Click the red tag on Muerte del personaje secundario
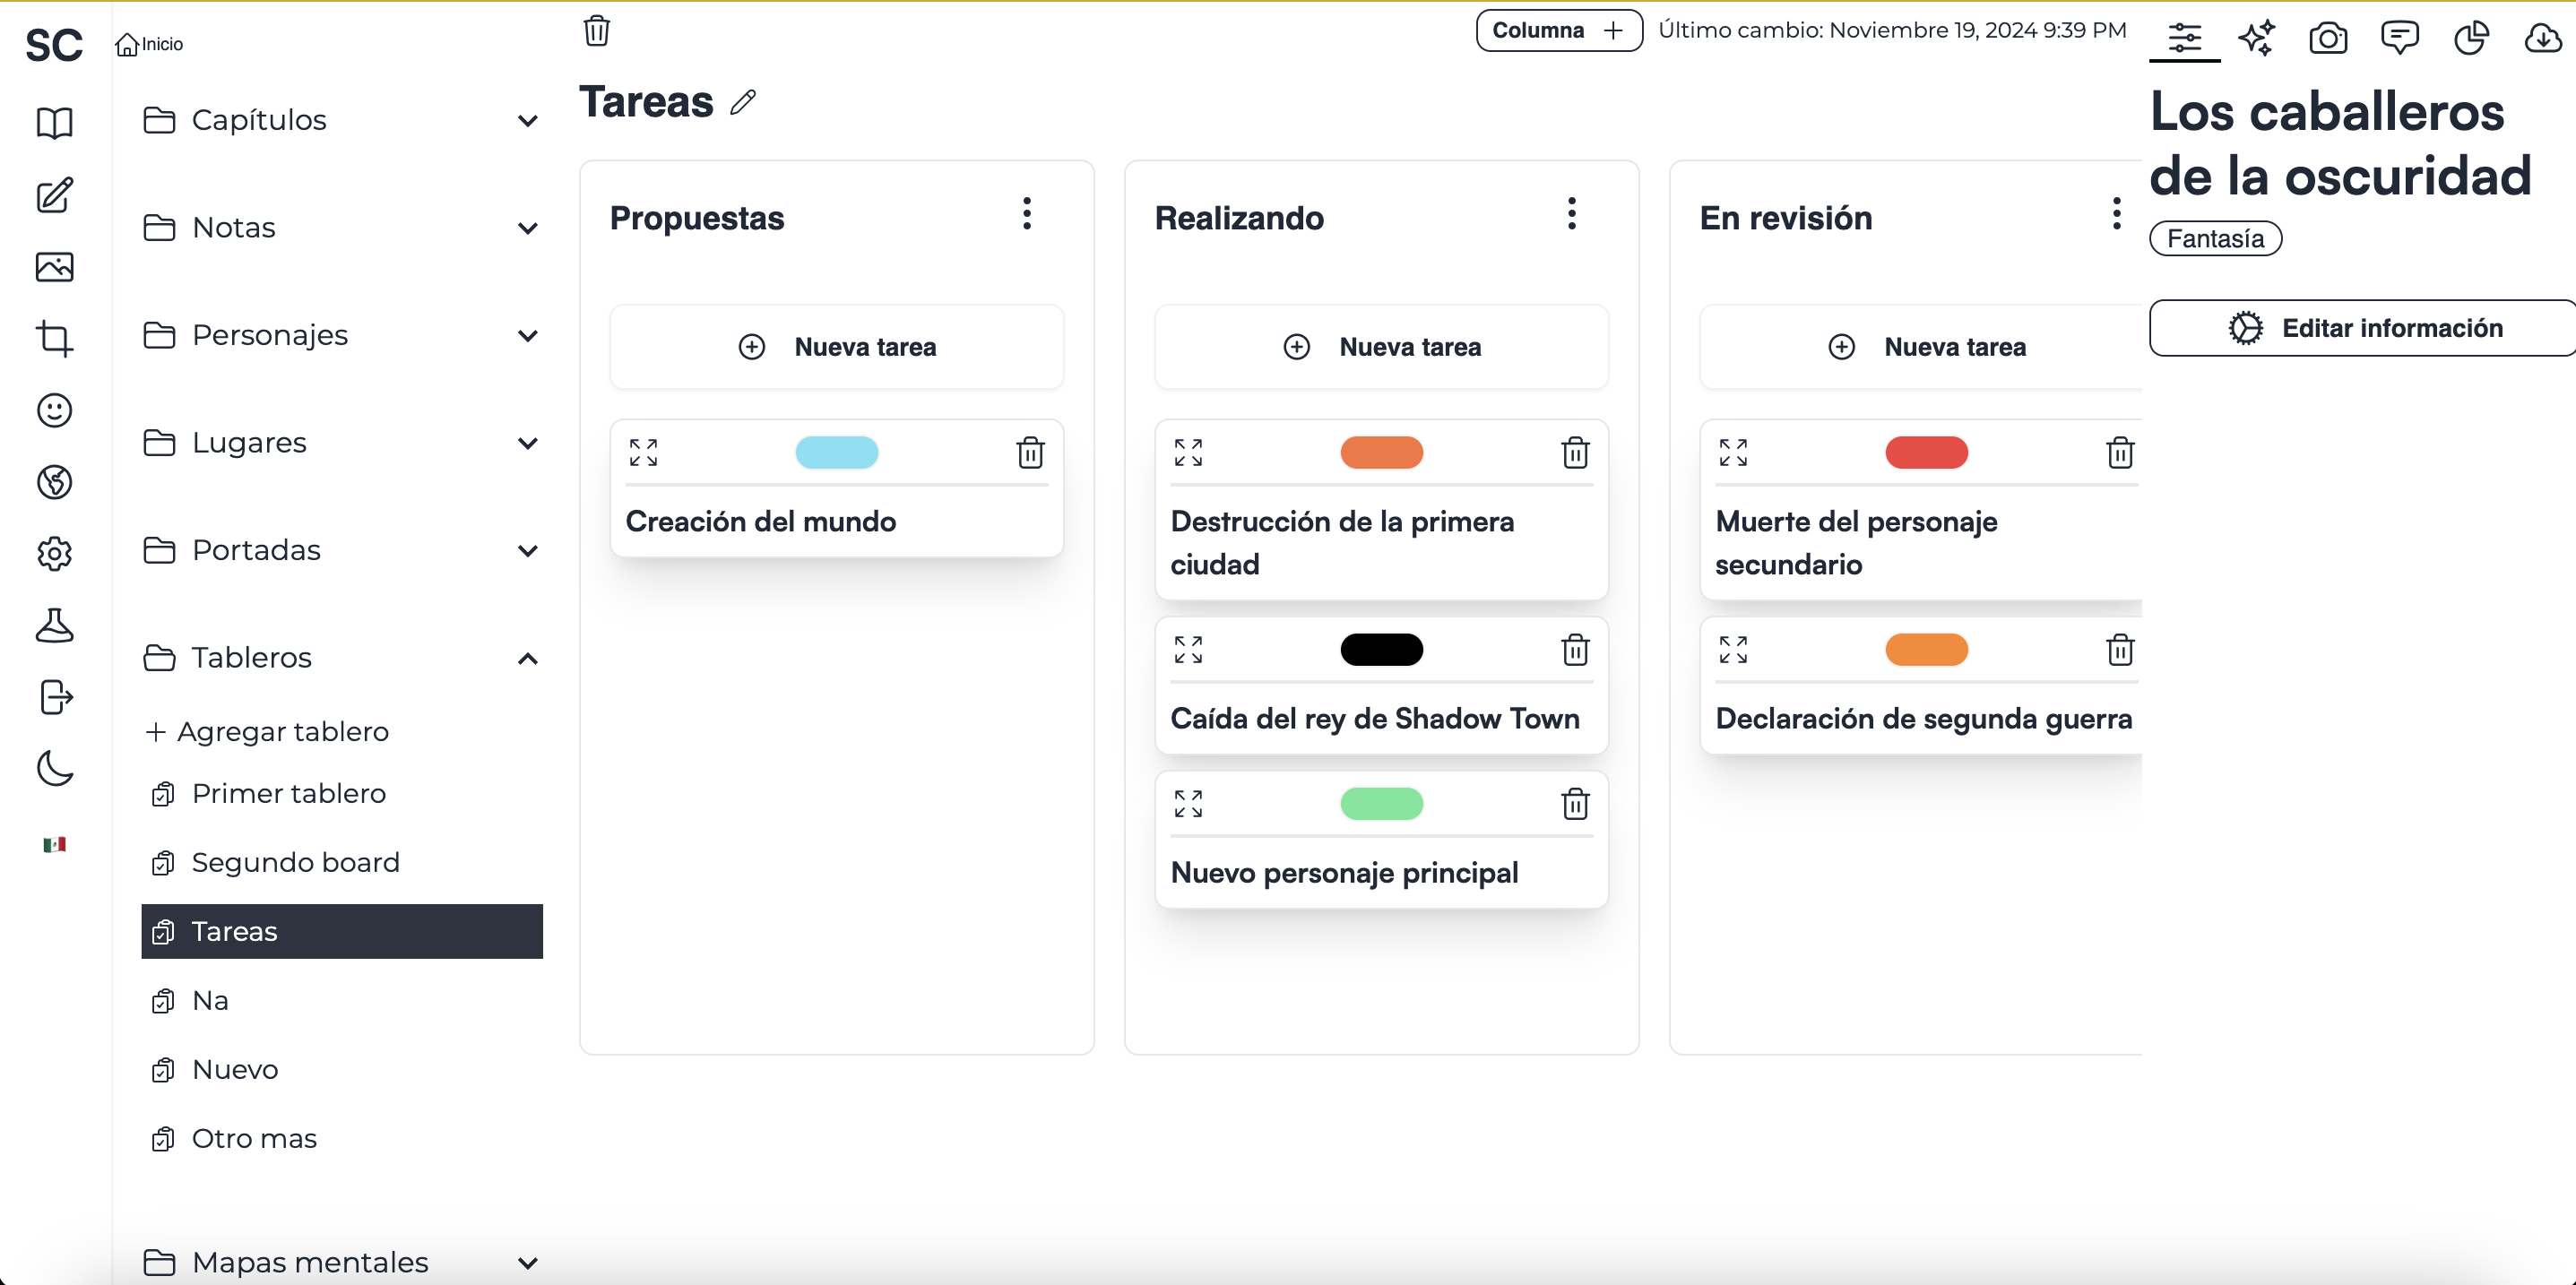2576x1285 pixels. click(x=1927, y=453)
